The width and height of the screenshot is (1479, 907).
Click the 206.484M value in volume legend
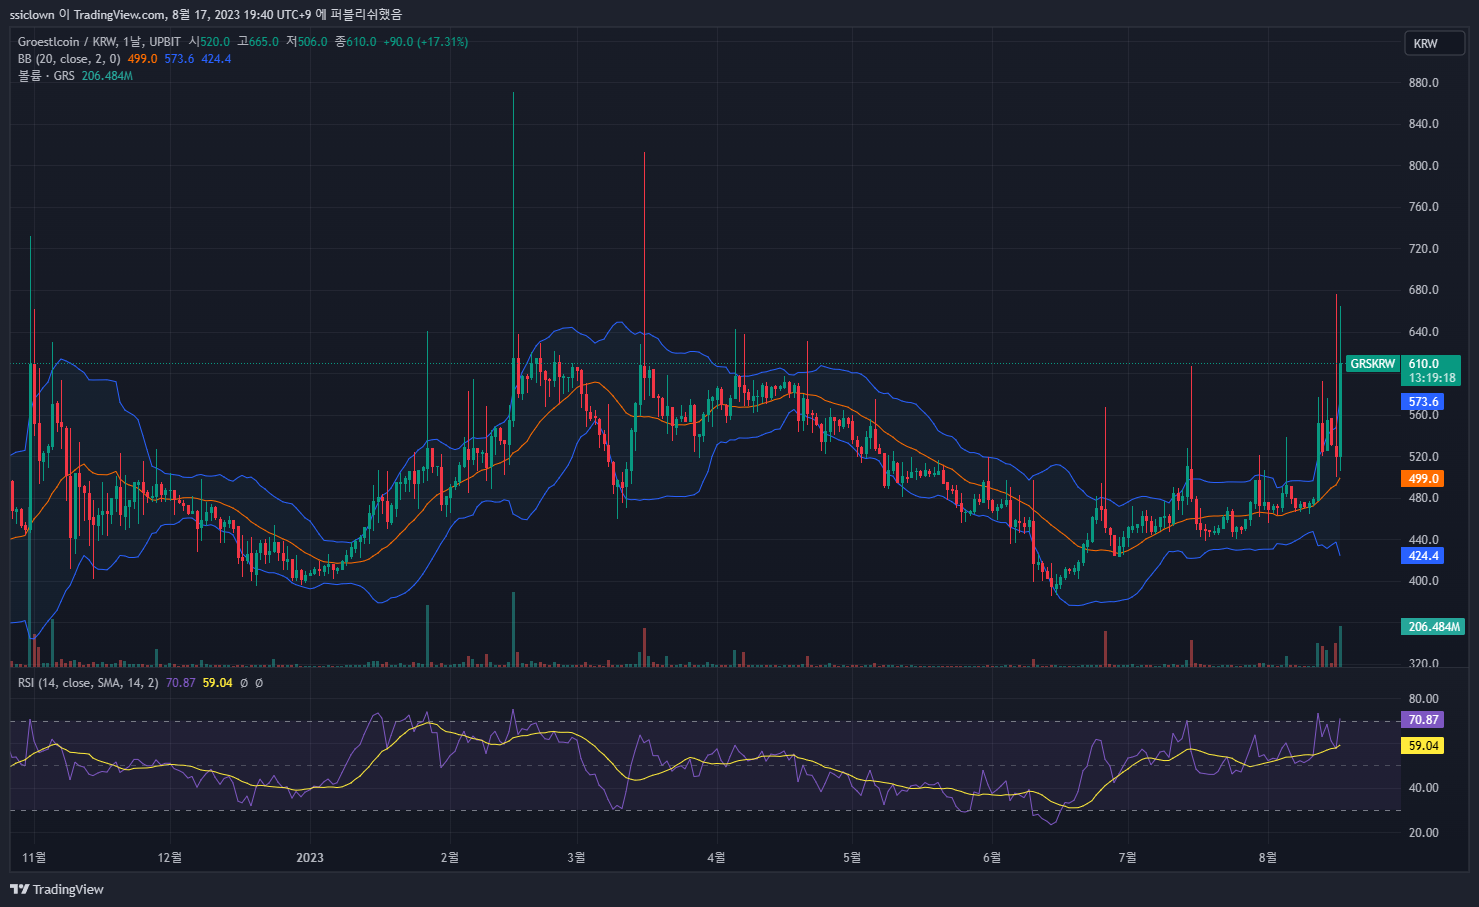tap(107, 76)
